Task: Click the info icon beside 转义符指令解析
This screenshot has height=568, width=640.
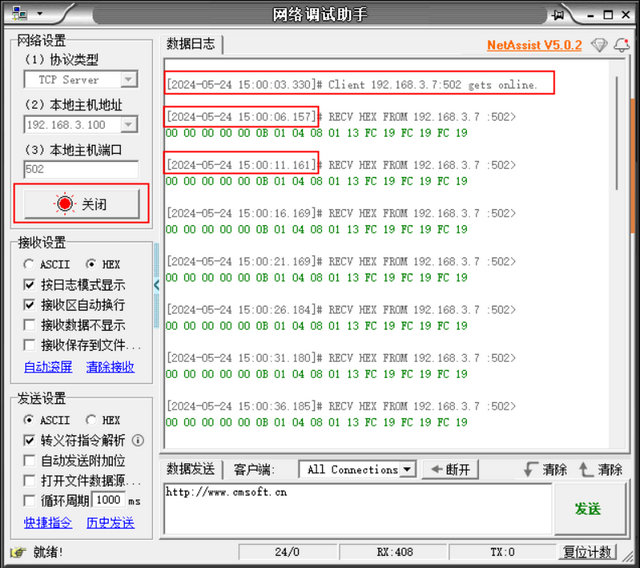Action: point(138,440)
